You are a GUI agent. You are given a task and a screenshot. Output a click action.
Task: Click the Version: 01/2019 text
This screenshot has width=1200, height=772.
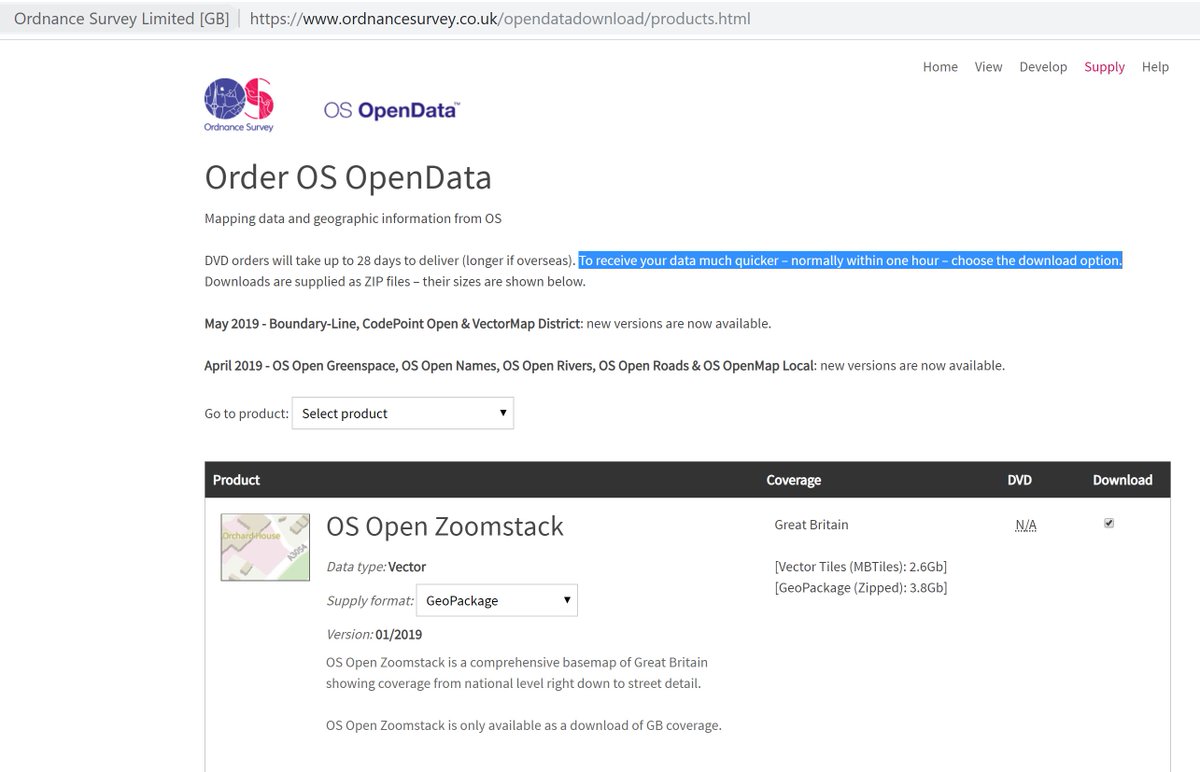pyautogui.click(x=374, y=634)
